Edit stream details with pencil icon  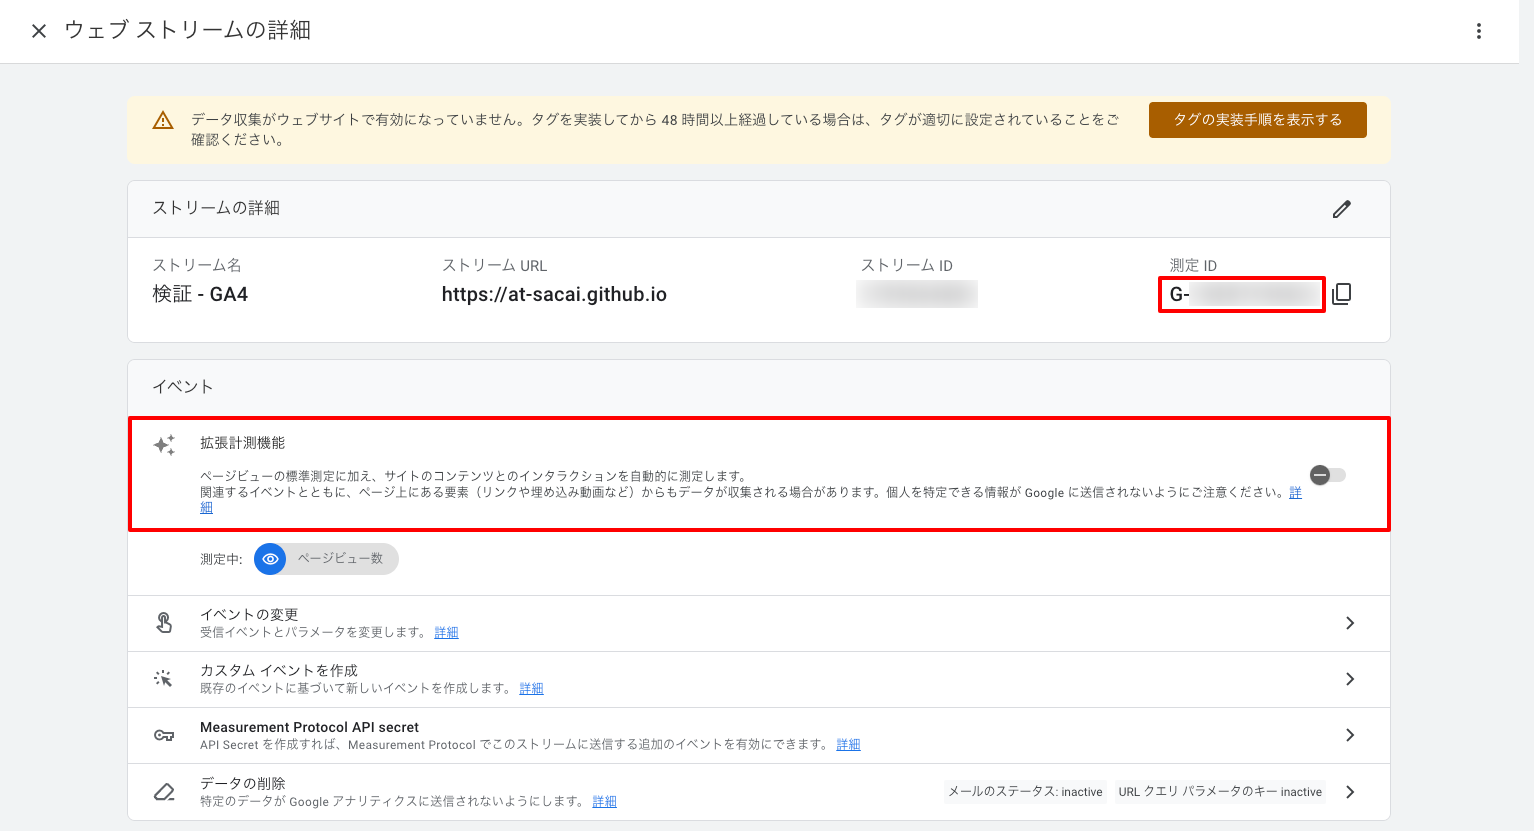click(1342, 209)
